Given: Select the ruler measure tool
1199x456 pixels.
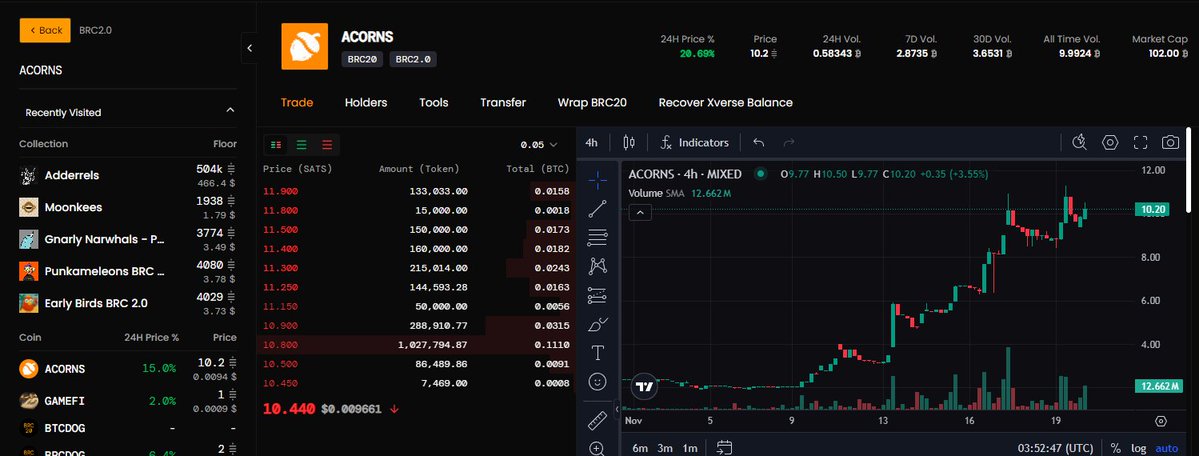Looking at the screenshot, I should pos(597,420).
